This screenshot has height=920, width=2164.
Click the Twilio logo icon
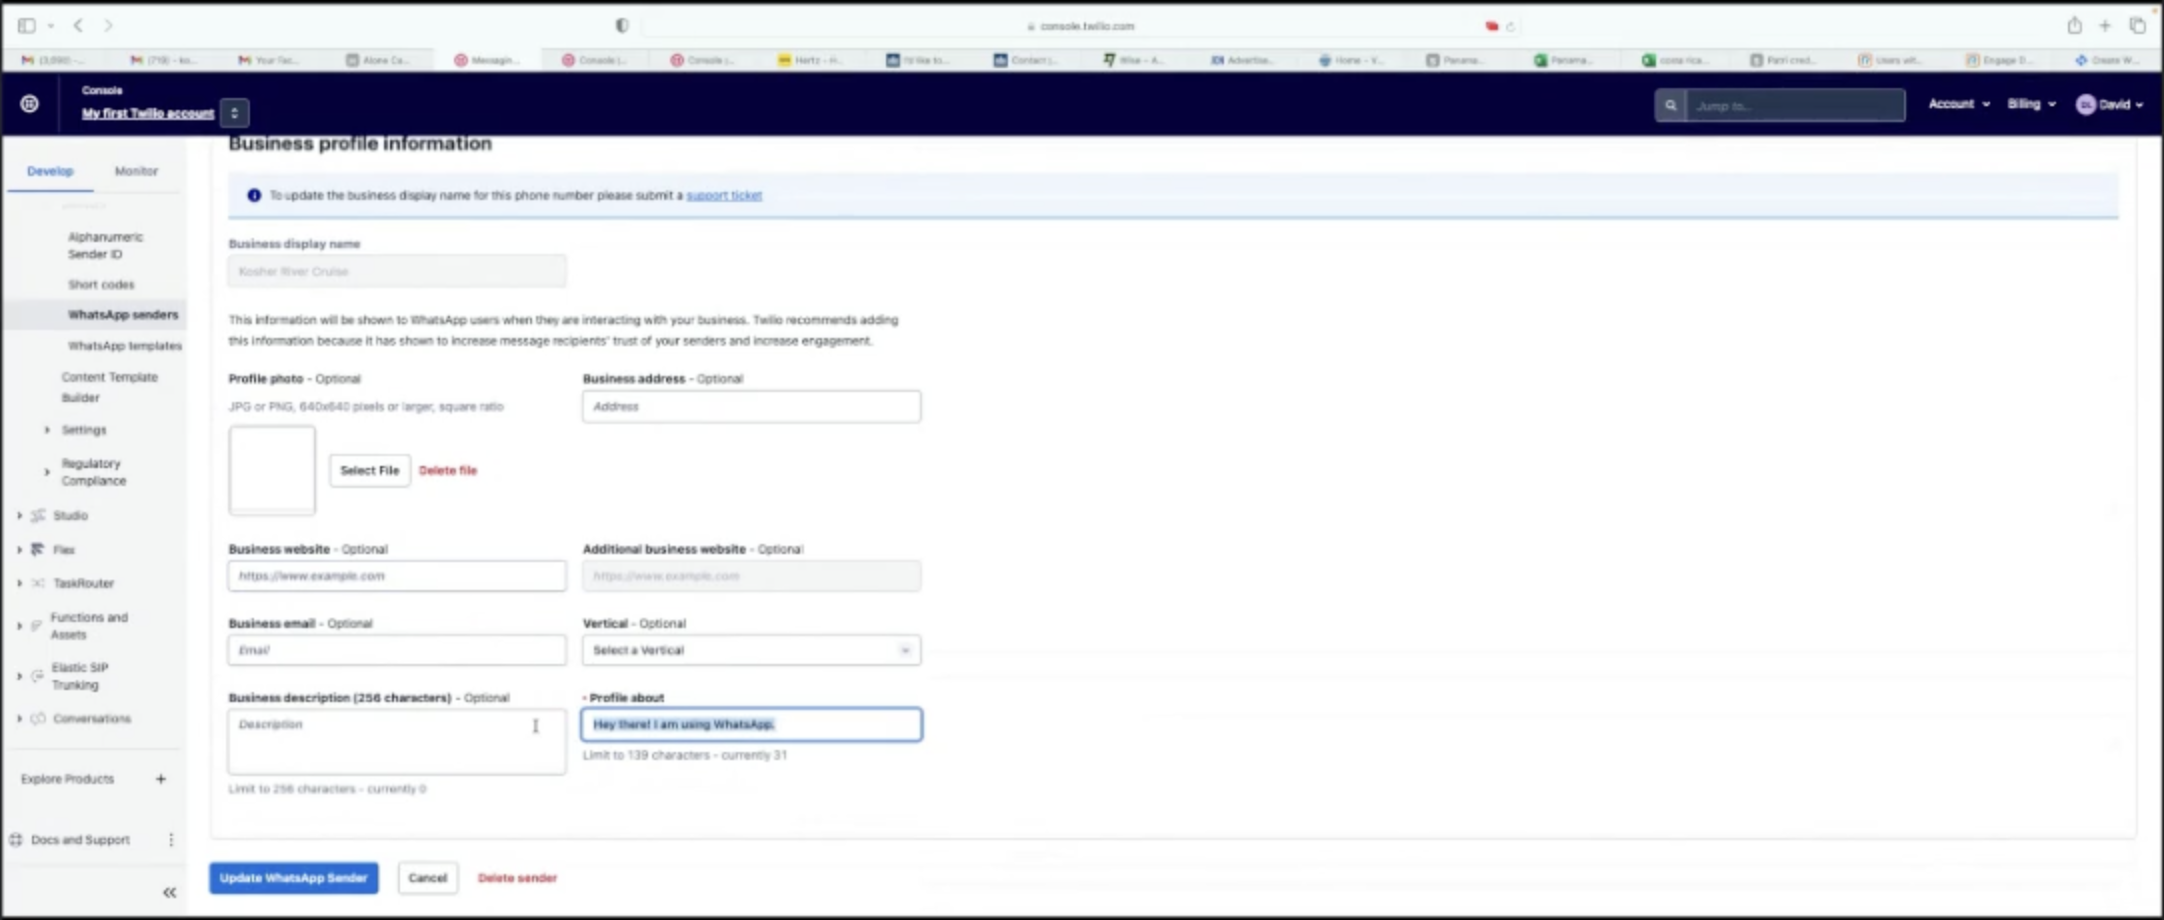[x=30, y=103]
